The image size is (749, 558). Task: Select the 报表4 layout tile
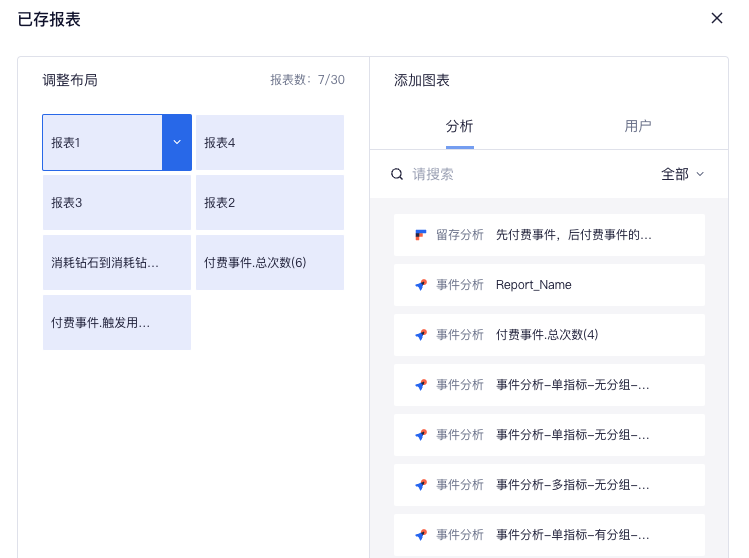pyautogui.click(x=270, y=142)
